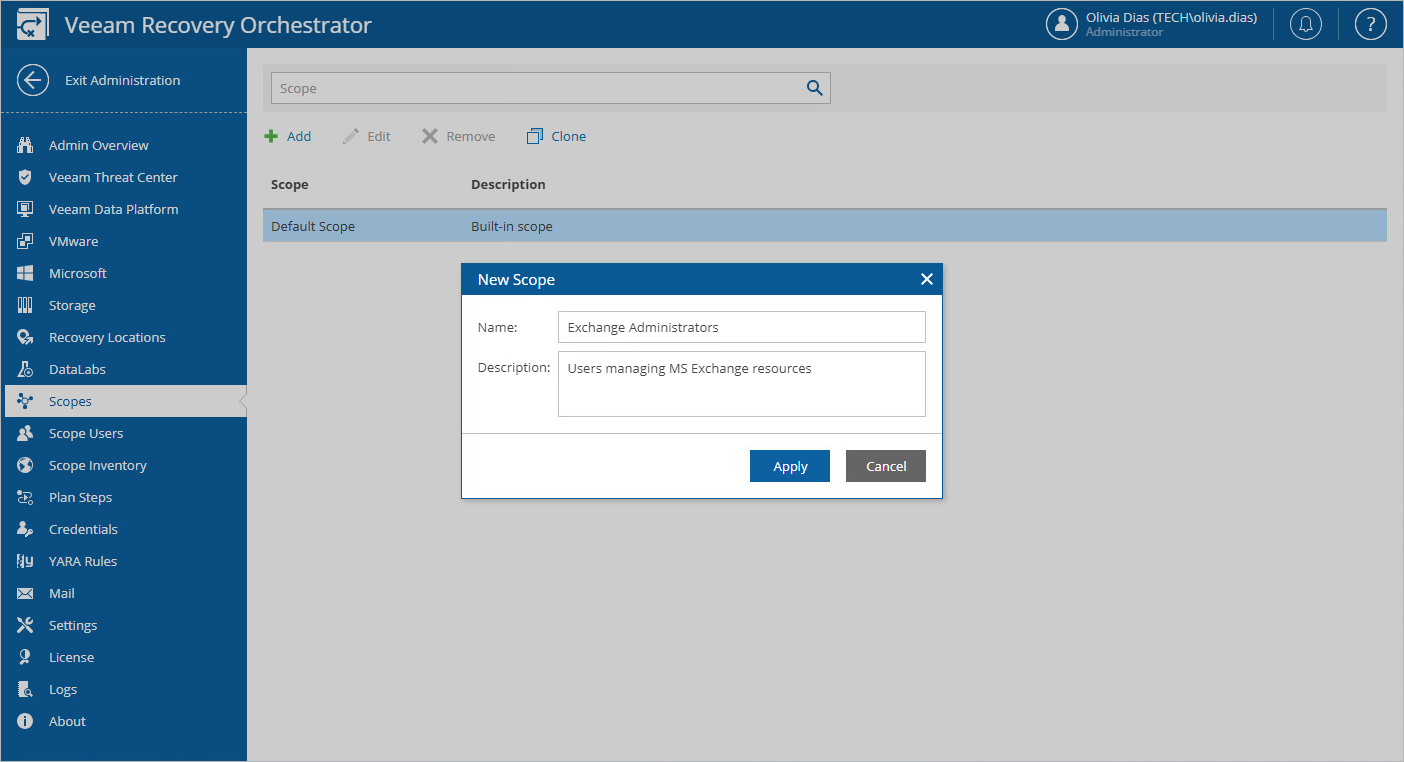Click Clone in the toolbar

tap(557, 136)
